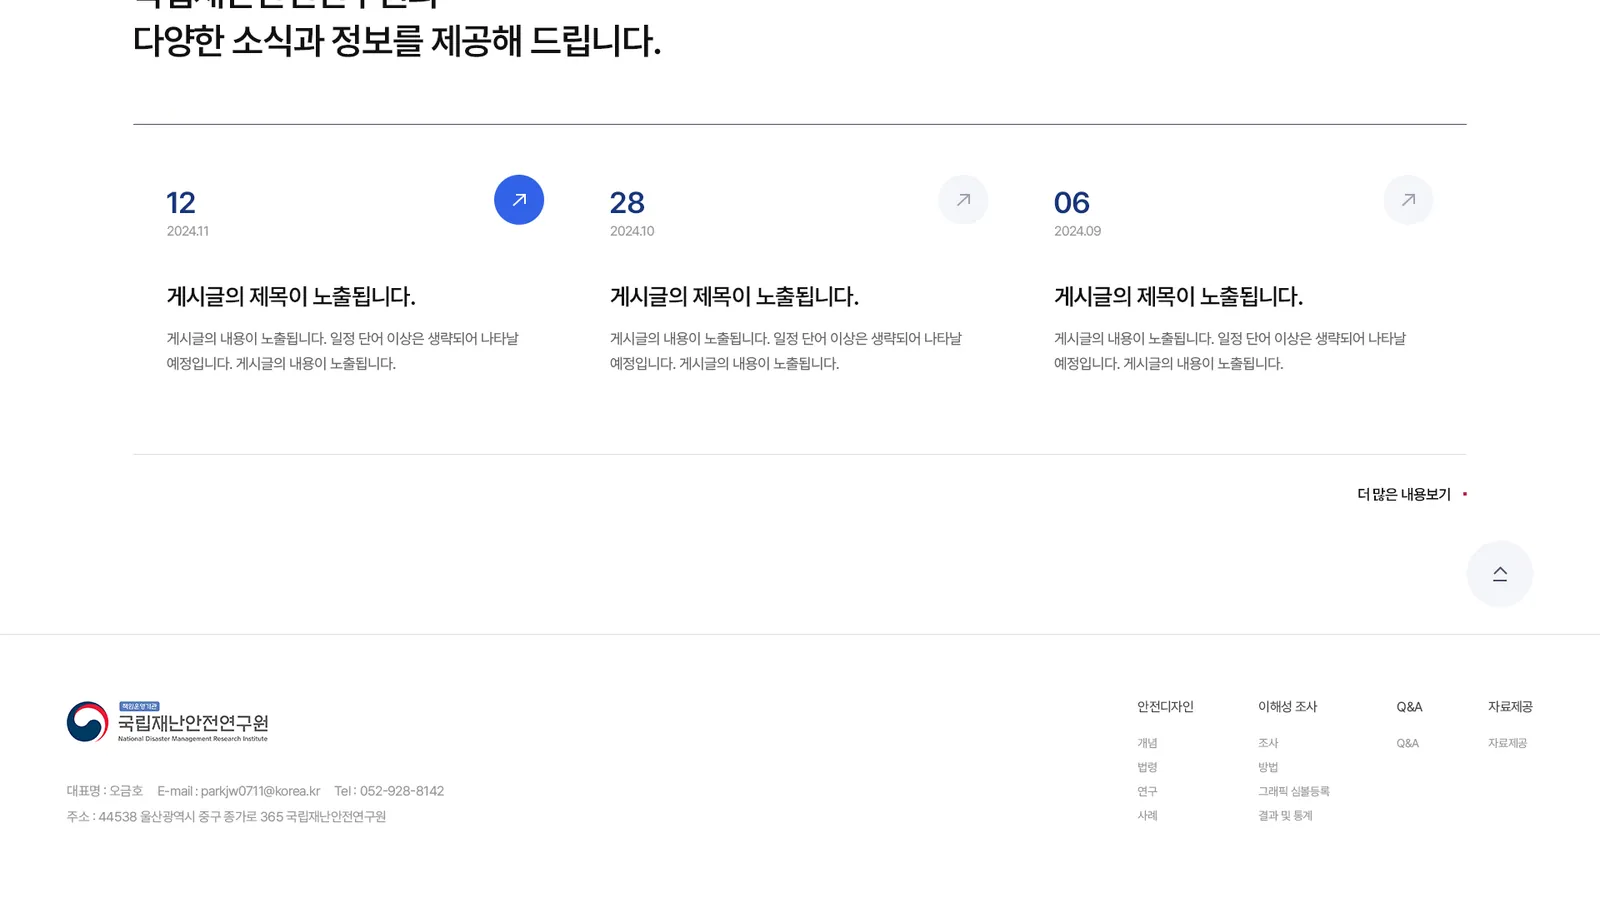This screenshot has height=900, width=1600.
Task: Click the heading '다양한 소식과 정보를 제공해 드립니다.'
Action: pos(397,42)
